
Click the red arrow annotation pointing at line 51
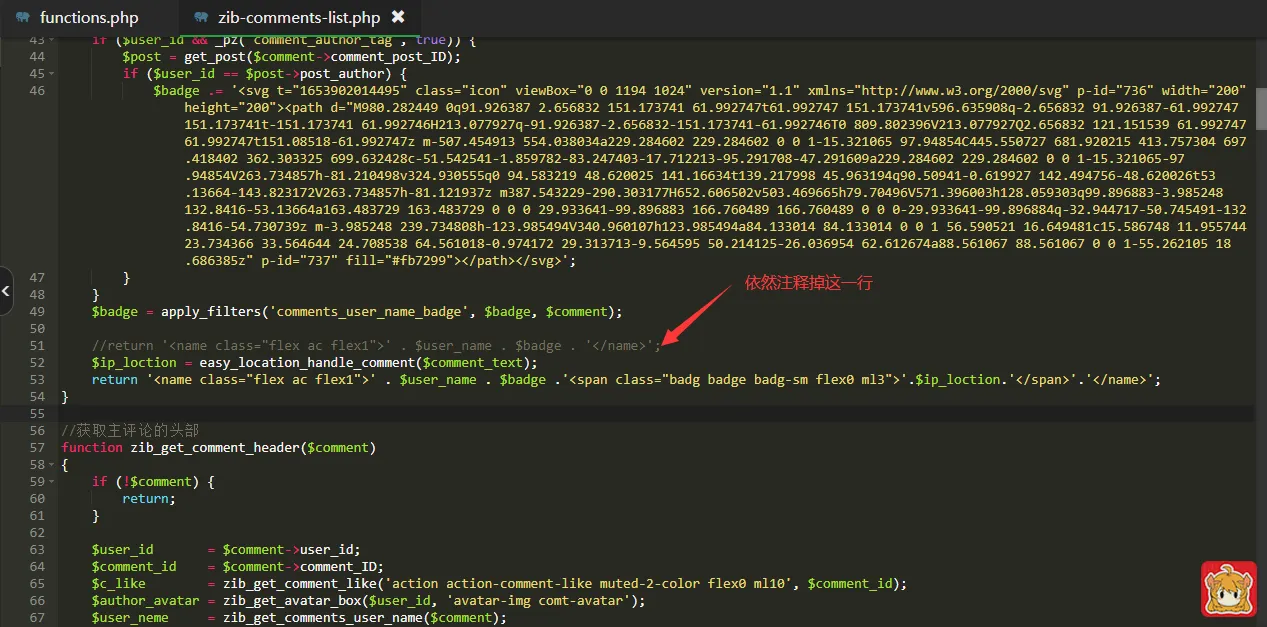(x=695, y=315)
